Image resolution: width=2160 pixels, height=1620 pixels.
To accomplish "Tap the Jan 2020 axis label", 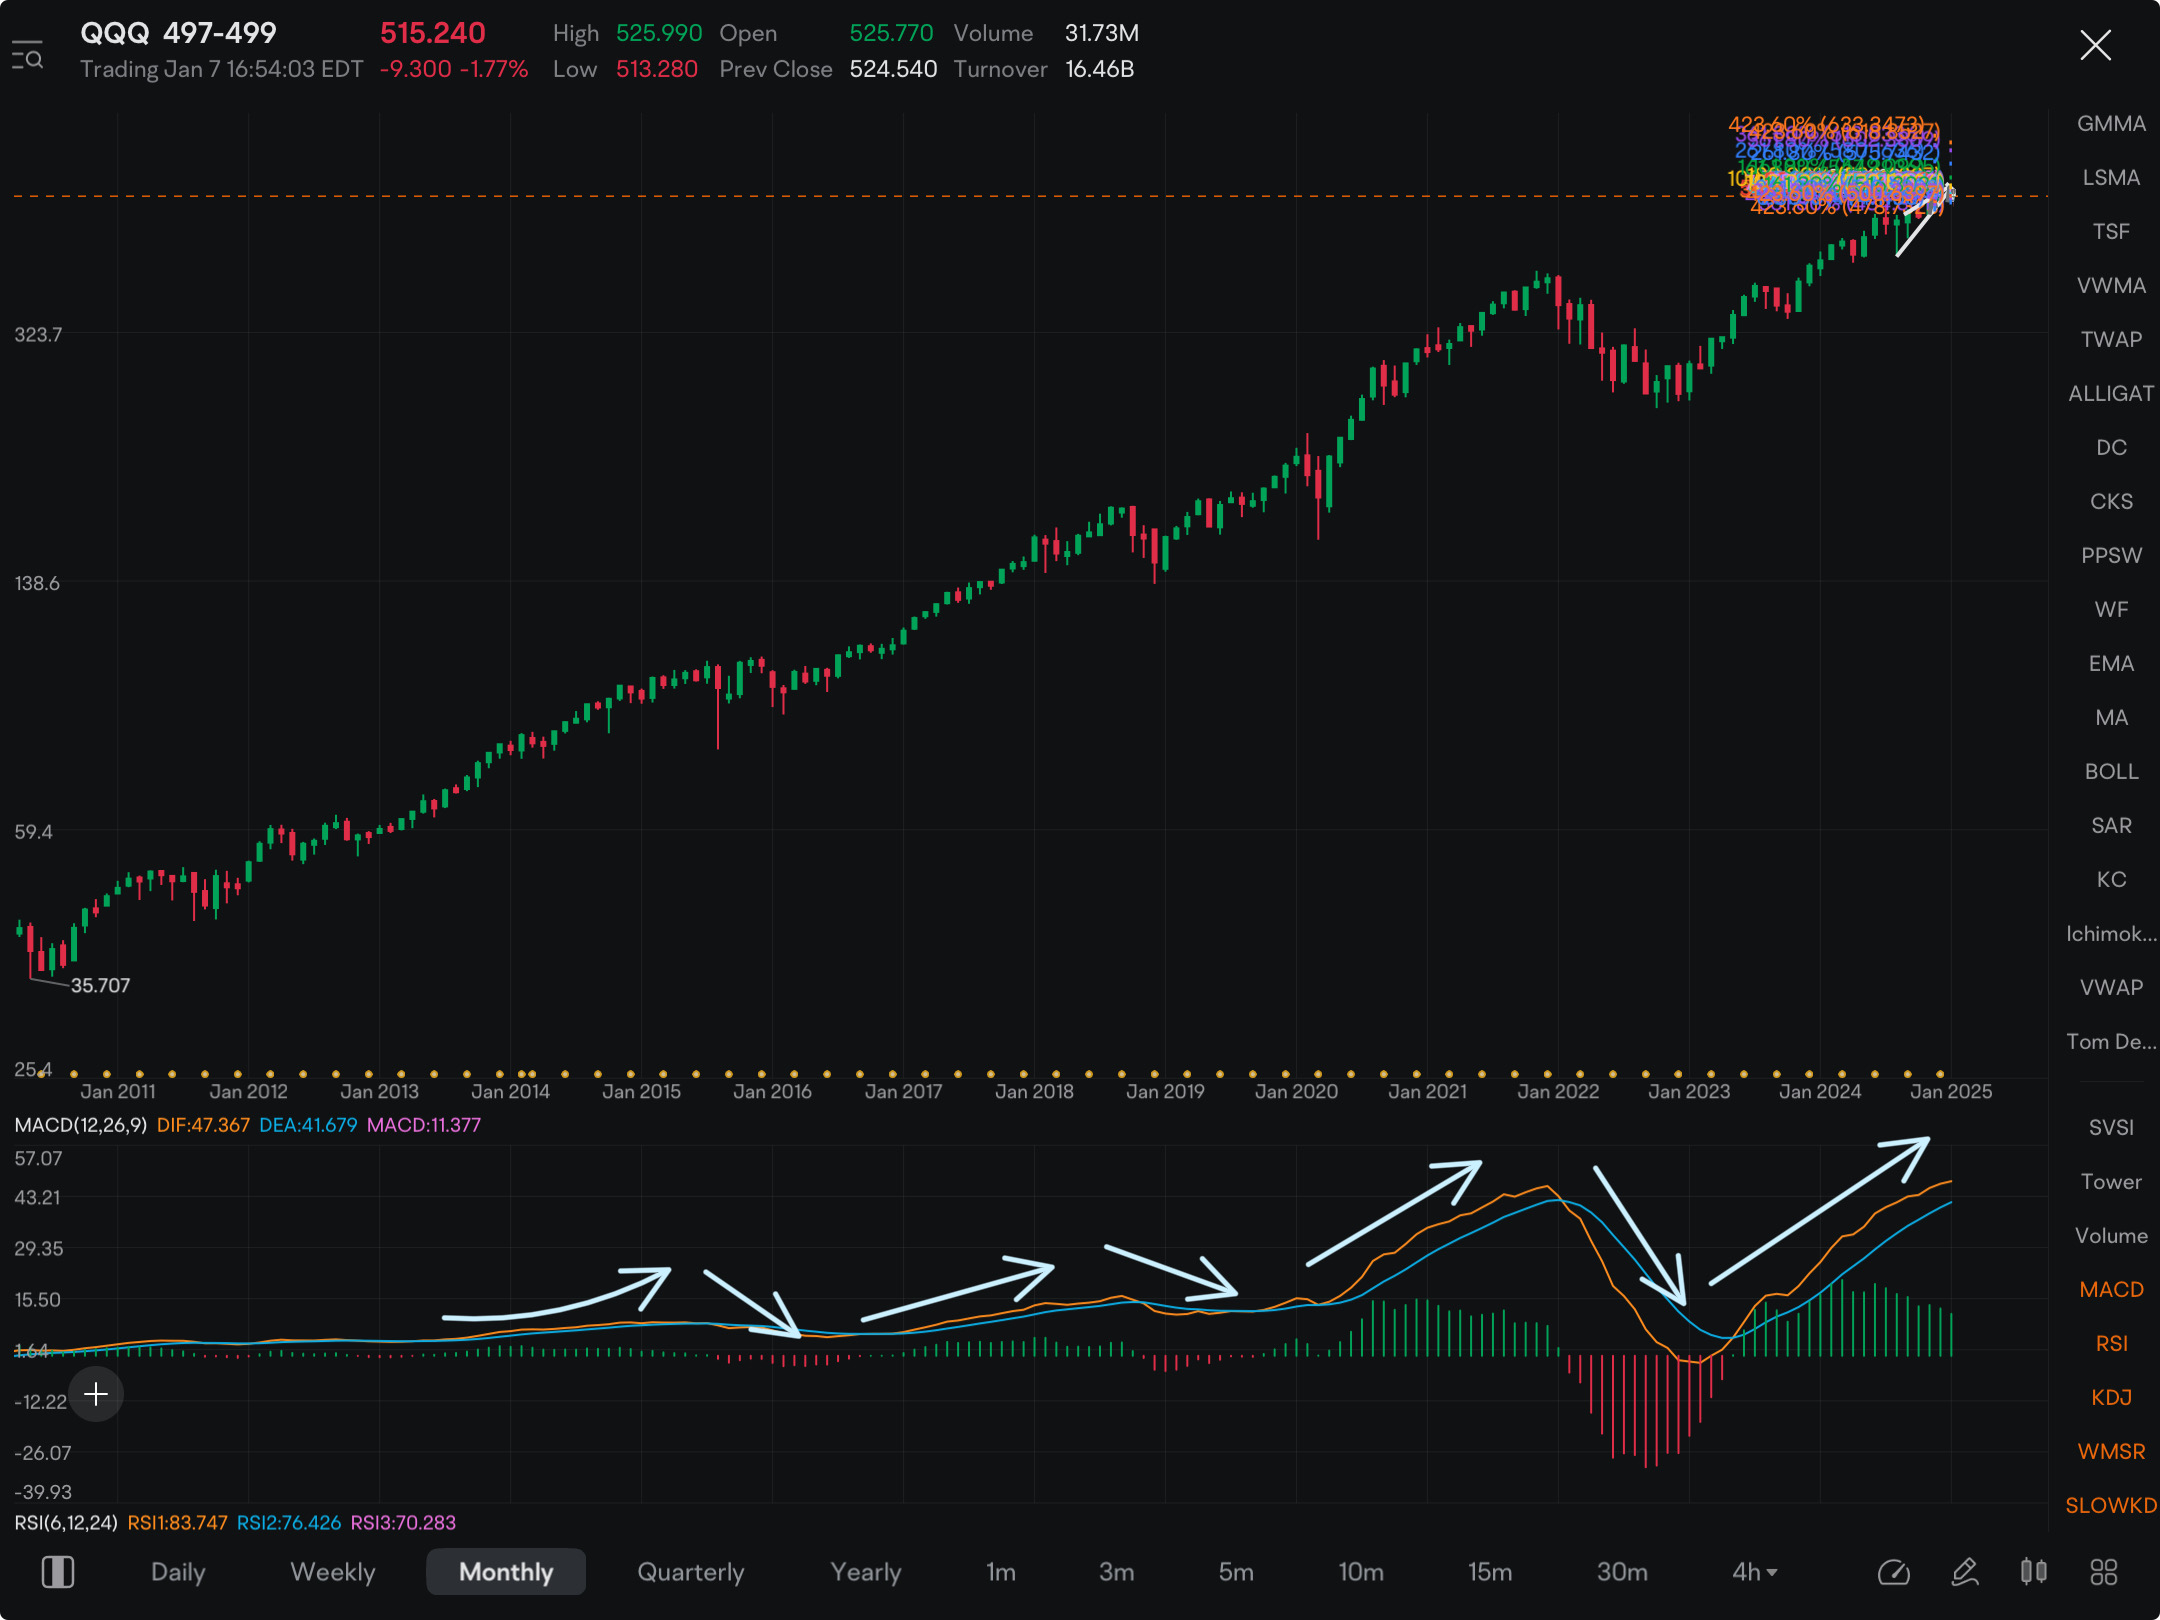I will (x=1296, y=1091).
